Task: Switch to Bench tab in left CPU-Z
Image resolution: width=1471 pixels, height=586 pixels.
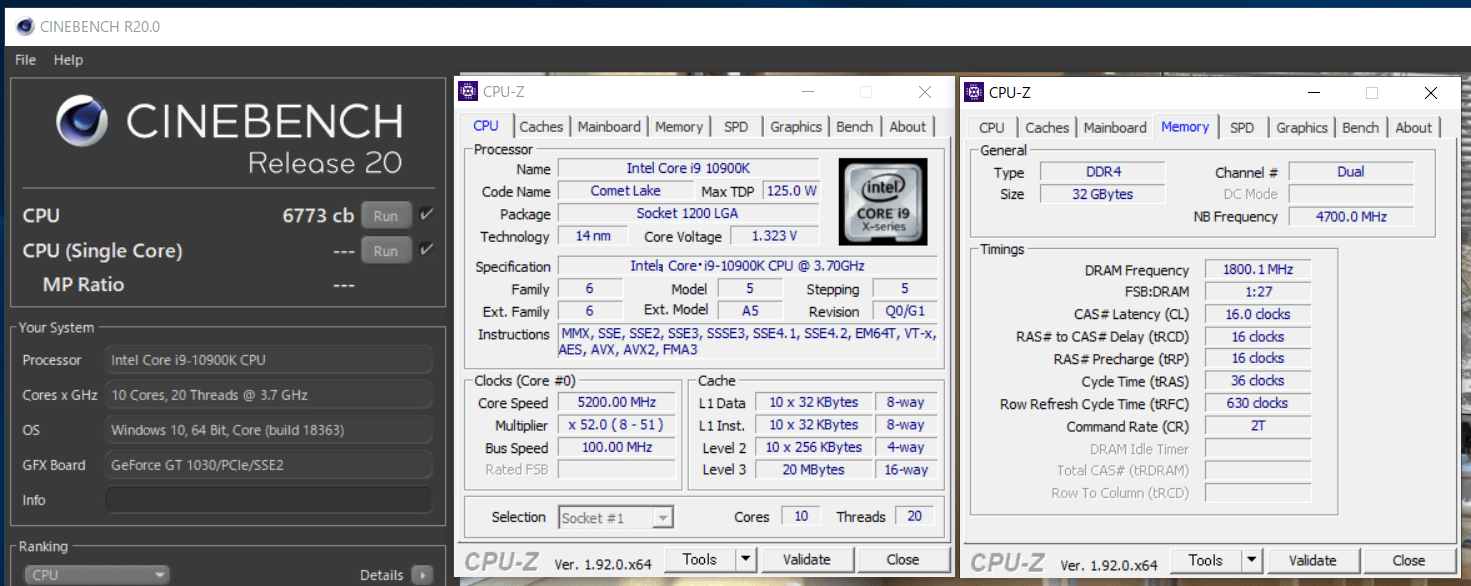Action: (854, 126)
